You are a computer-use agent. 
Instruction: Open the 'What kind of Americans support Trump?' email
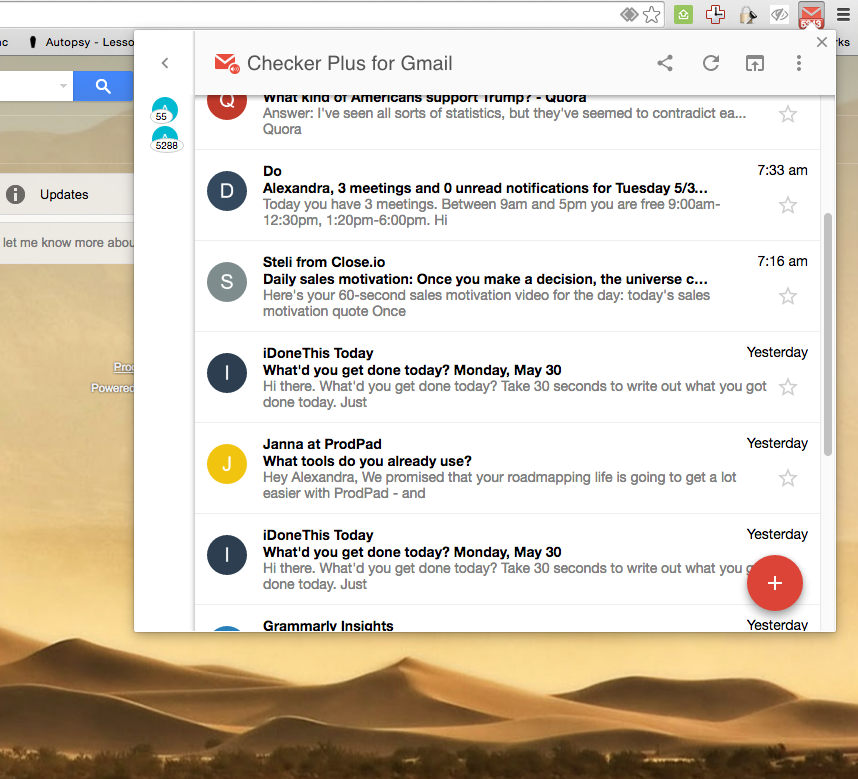[x=507, y=122]
